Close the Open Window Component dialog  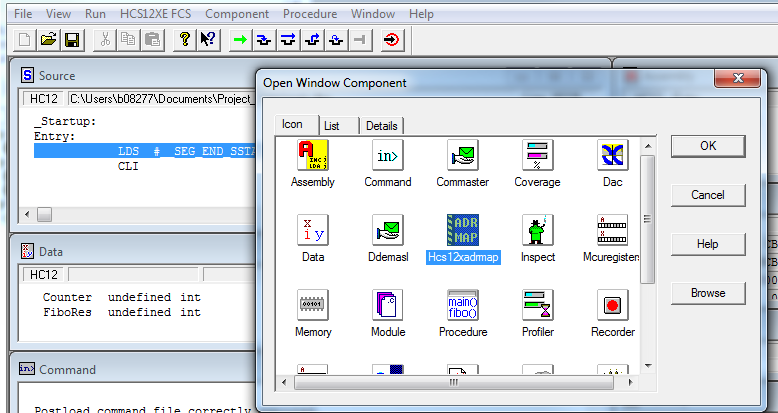pos(737,78)
